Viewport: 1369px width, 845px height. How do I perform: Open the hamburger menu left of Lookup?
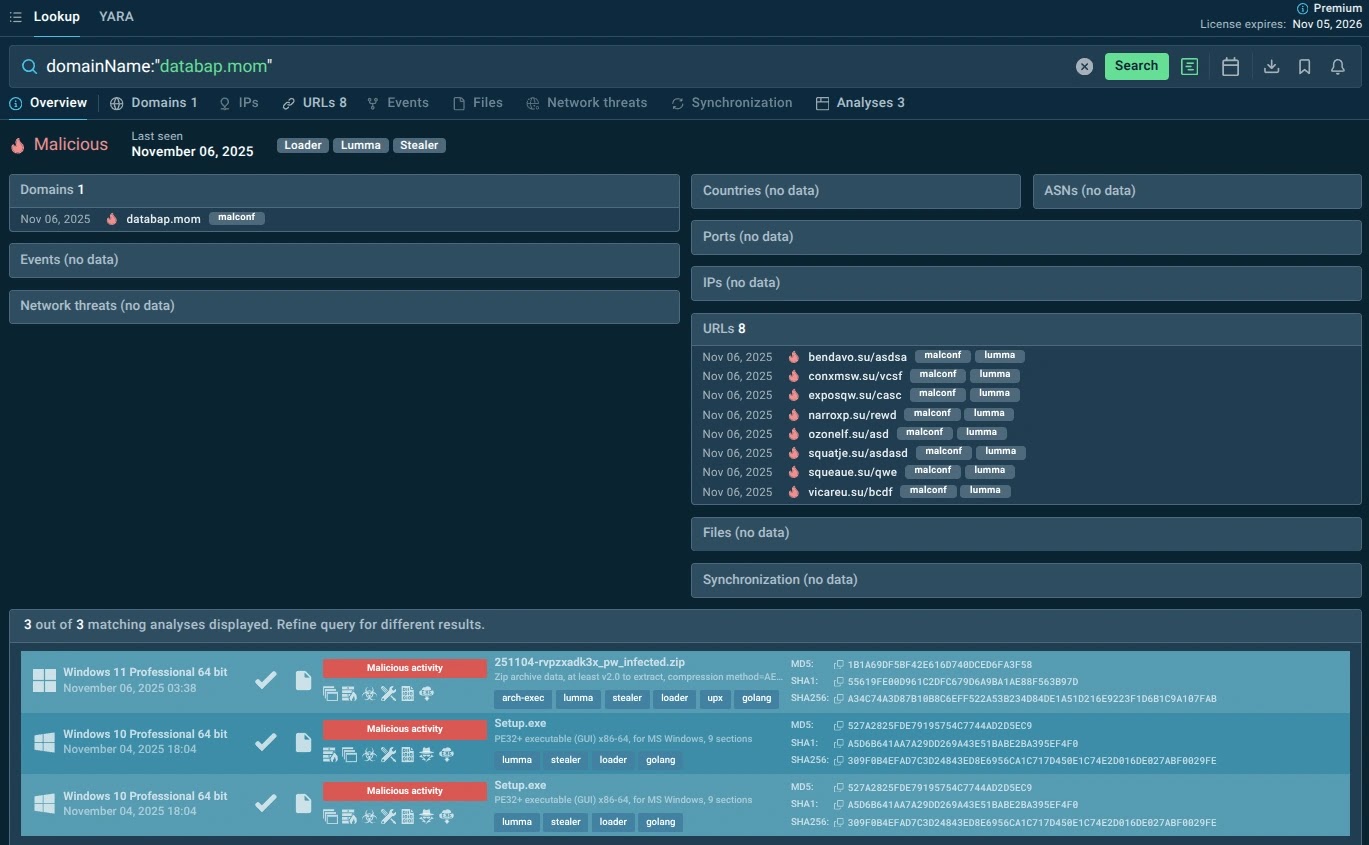[x=15, y=17]
